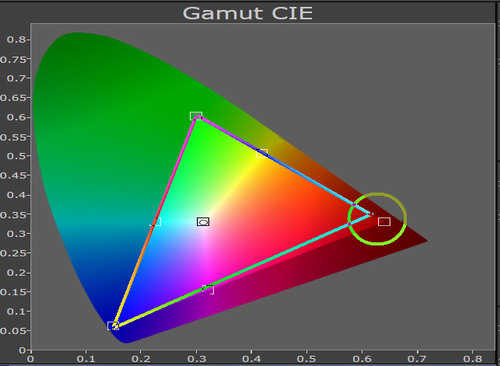
Task: Select the cyan secondary target square marker
Action: pyautogui.click(x=155, y=221)
